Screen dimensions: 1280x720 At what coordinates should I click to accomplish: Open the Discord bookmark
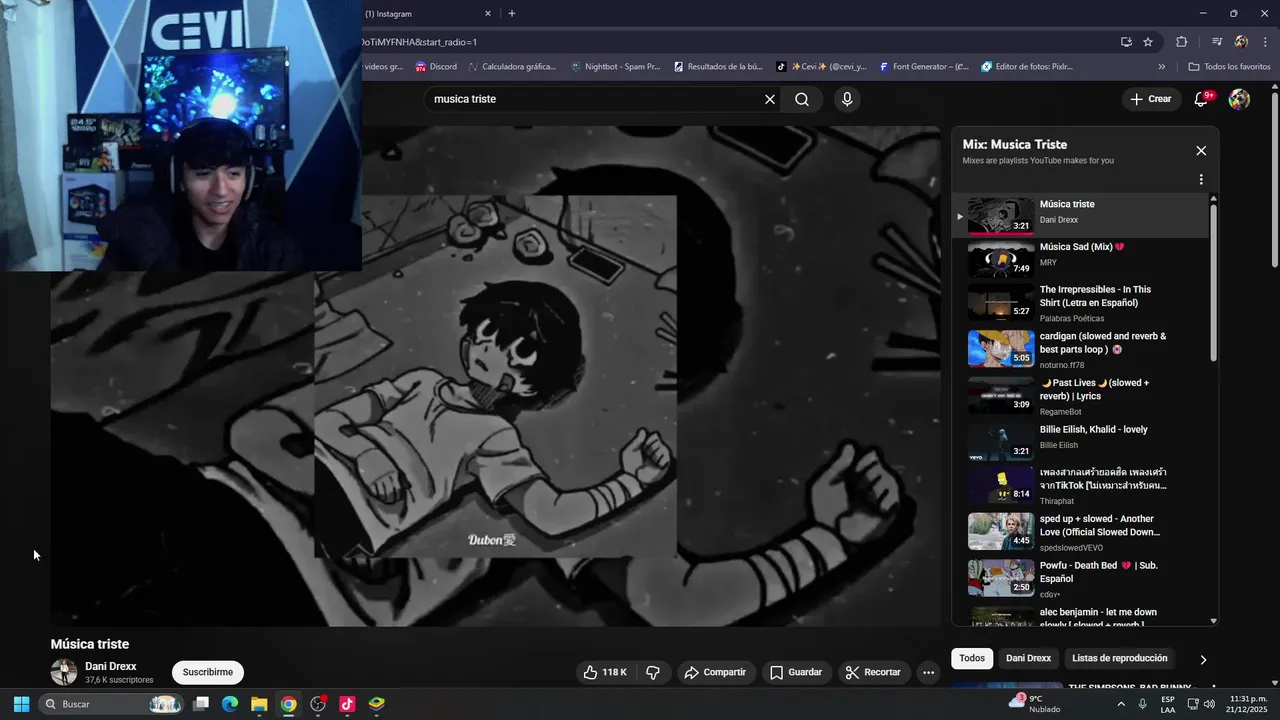(436, 67)
